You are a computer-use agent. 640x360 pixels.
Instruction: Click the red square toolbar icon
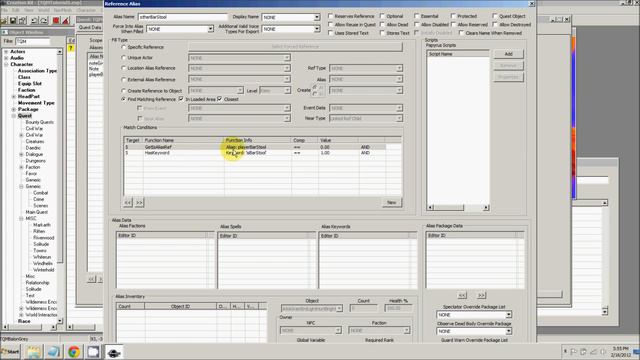point(56,20)
